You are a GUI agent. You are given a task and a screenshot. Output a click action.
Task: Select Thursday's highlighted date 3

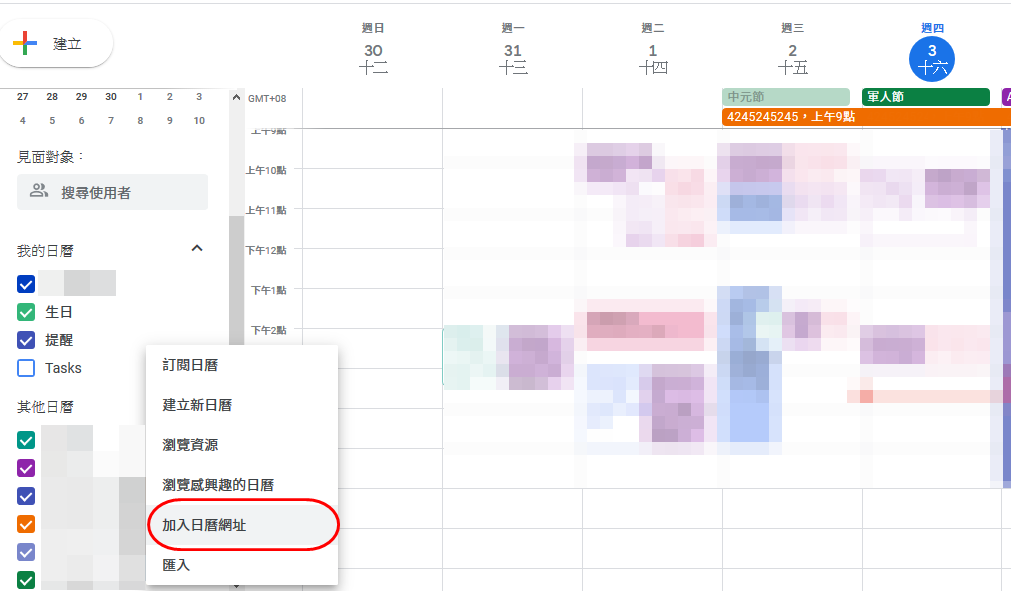coord(932,58)
